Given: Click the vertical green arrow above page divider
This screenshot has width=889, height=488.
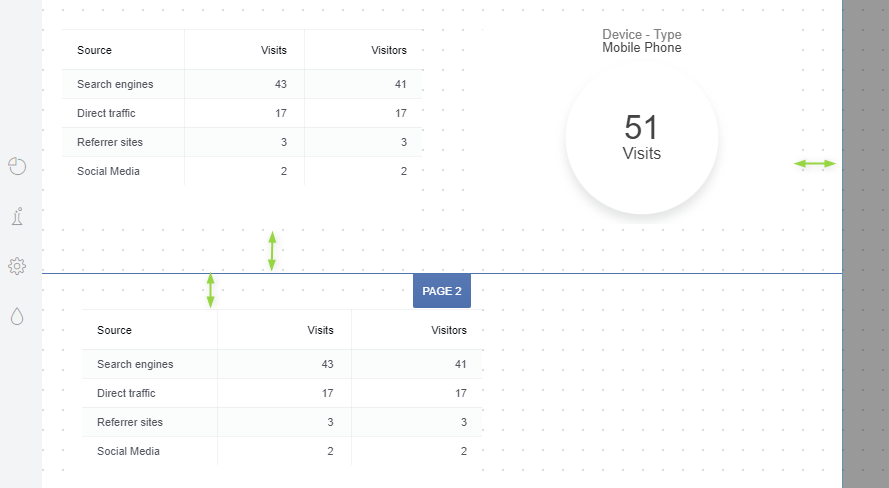Looking at the screenshot, I should pos(272,250).
